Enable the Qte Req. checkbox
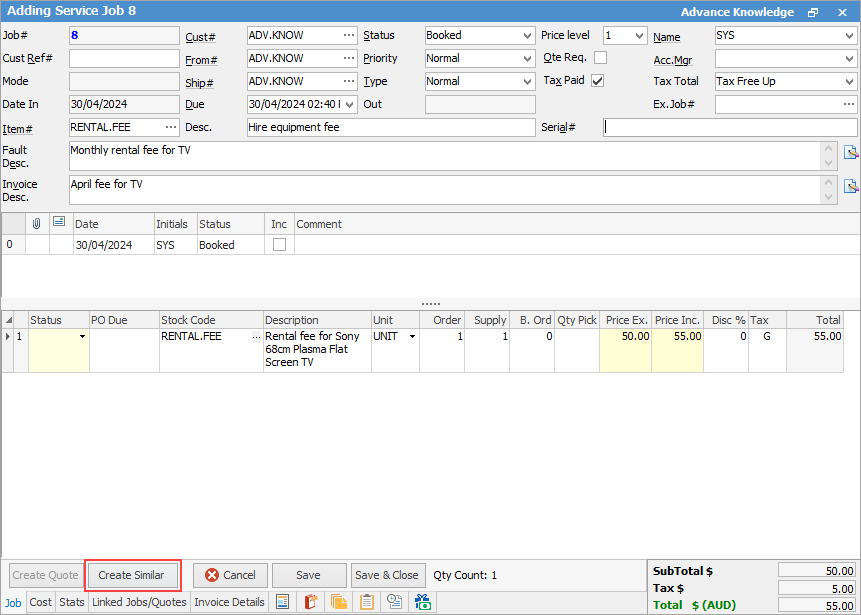 (x=600, y=58)
